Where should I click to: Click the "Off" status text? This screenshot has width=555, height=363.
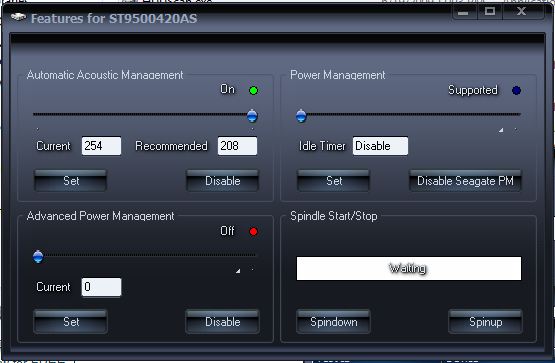point(227,231)
